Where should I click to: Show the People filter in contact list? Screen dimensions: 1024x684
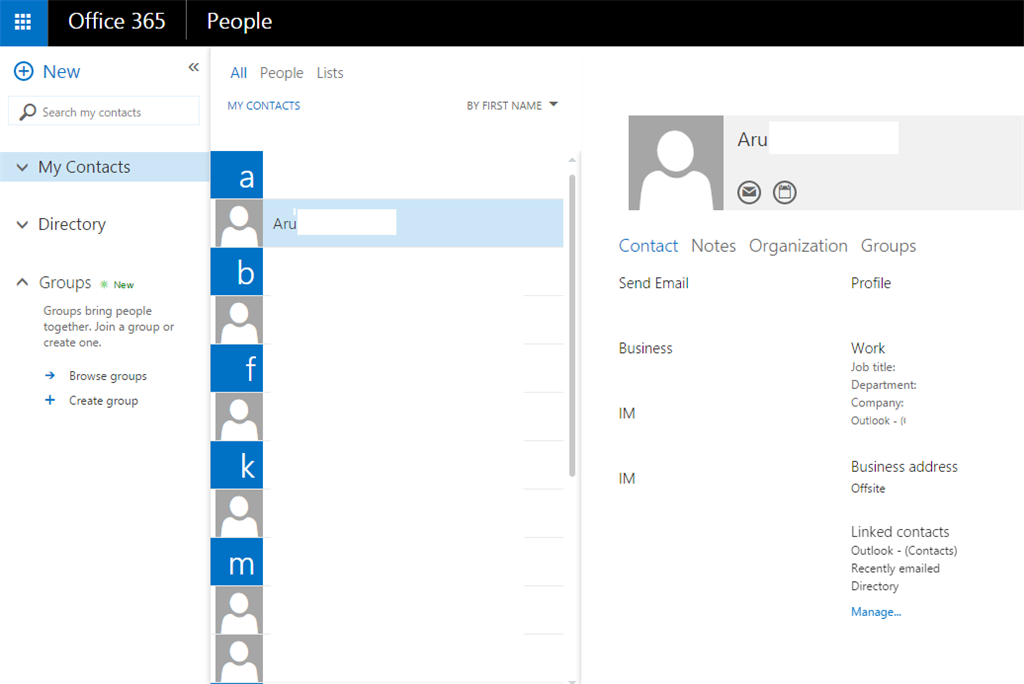(281, 73)
